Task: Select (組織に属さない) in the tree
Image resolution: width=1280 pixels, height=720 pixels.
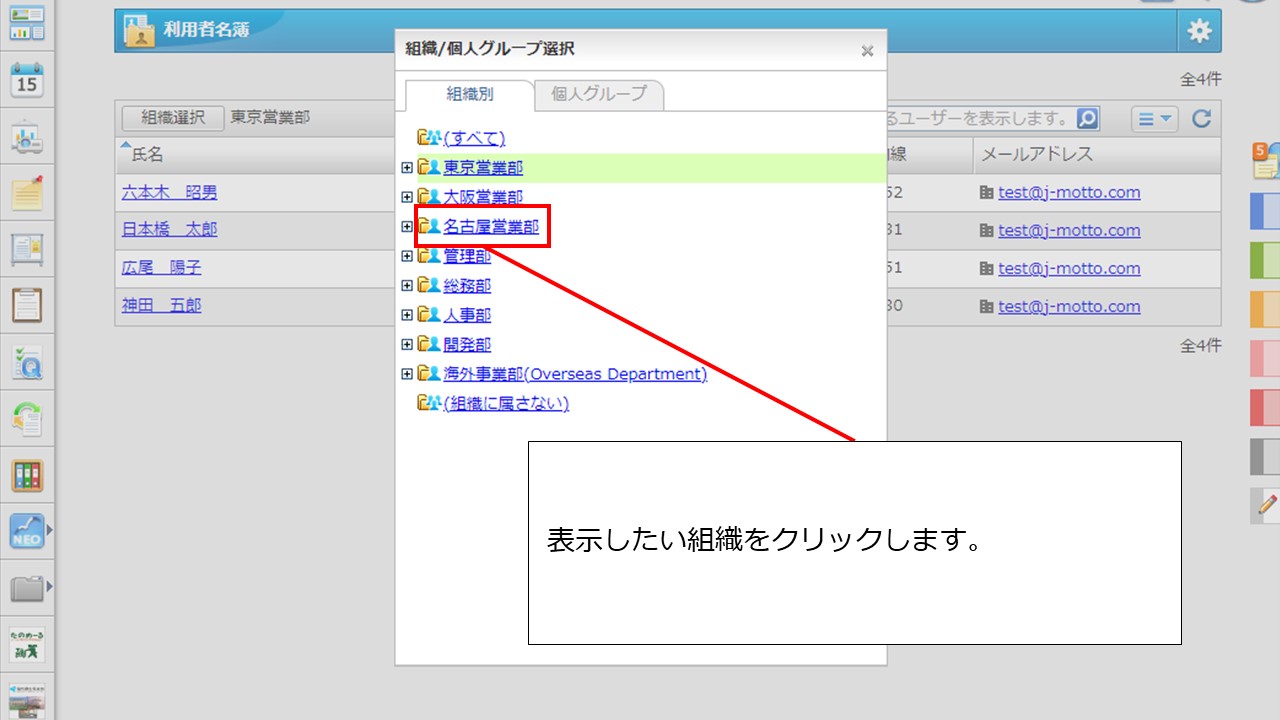Action: click(506, 403)
